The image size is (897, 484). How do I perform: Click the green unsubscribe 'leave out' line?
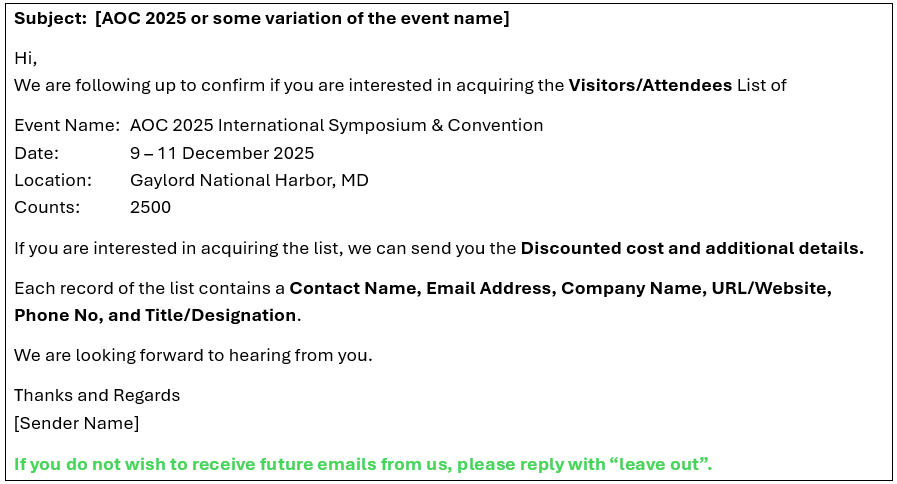363,464
